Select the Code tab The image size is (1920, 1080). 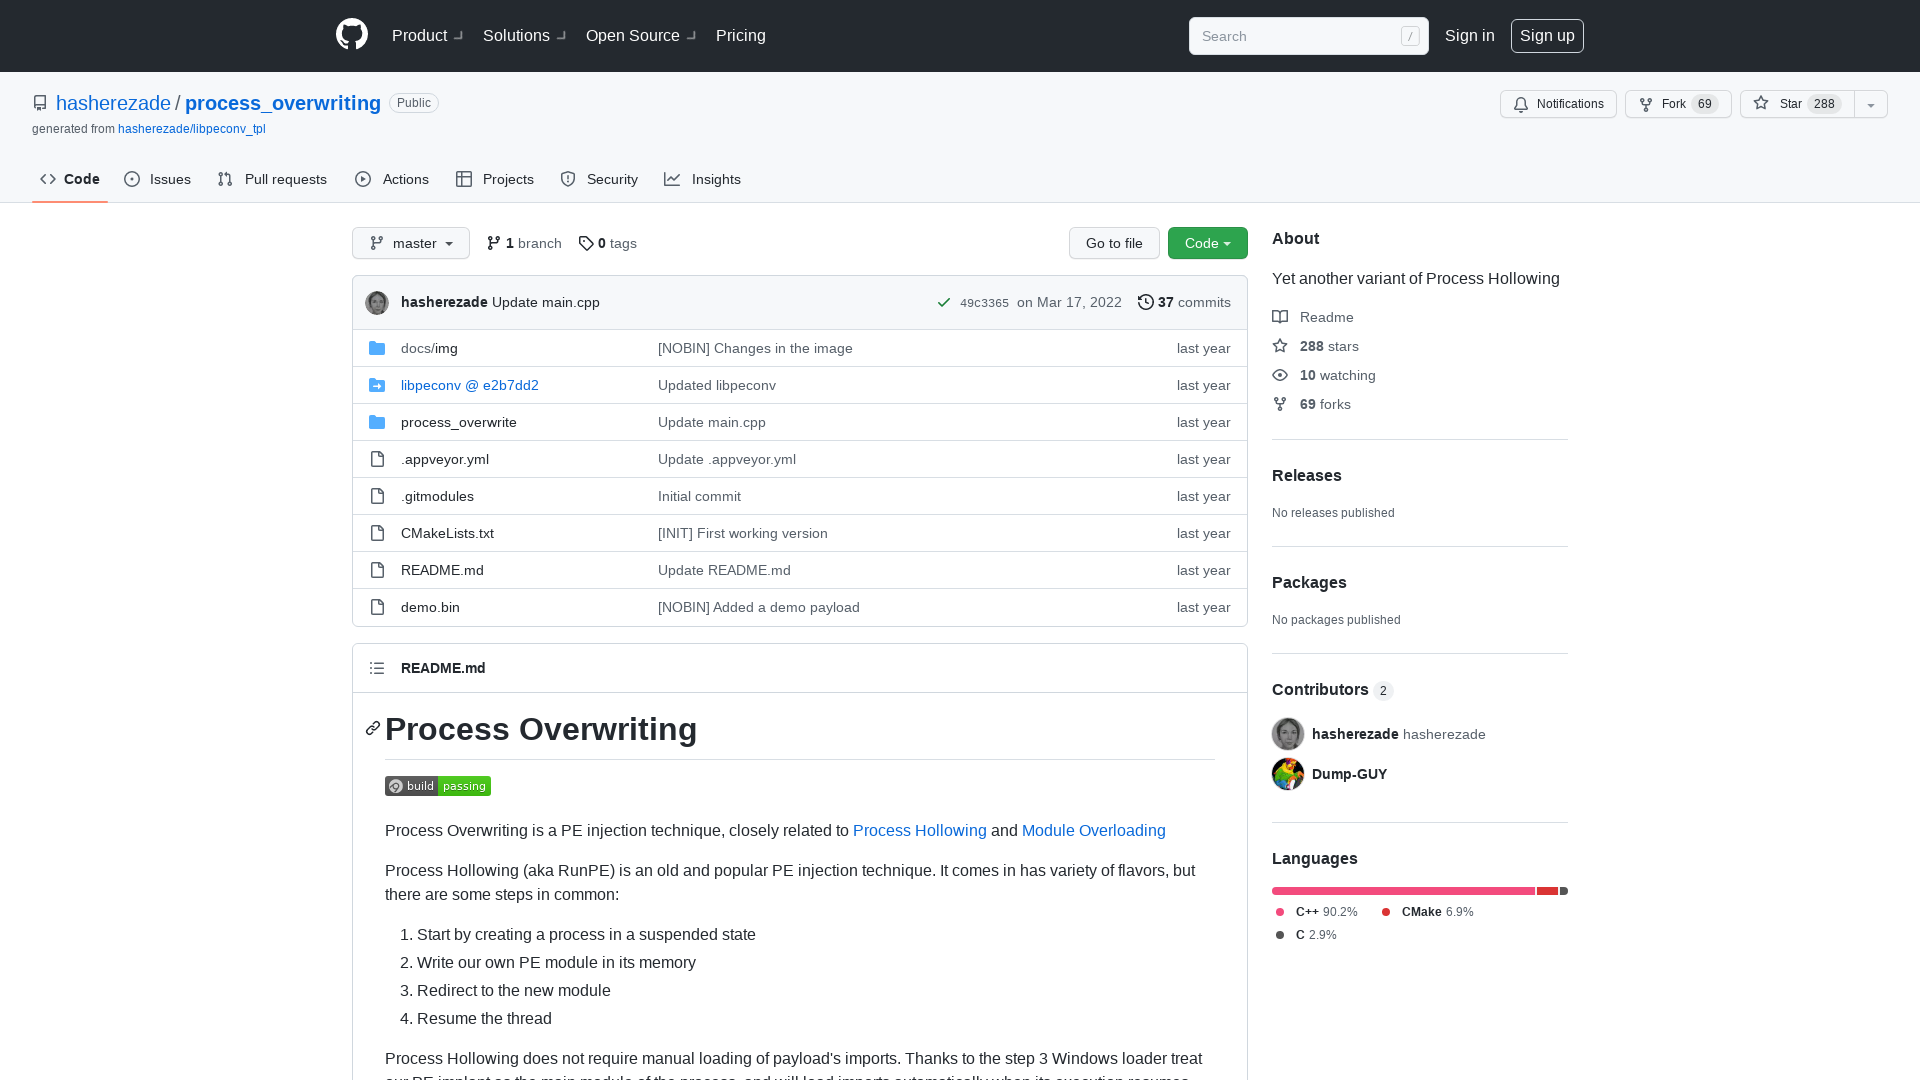pyautogui.click(x=70, y=179)
